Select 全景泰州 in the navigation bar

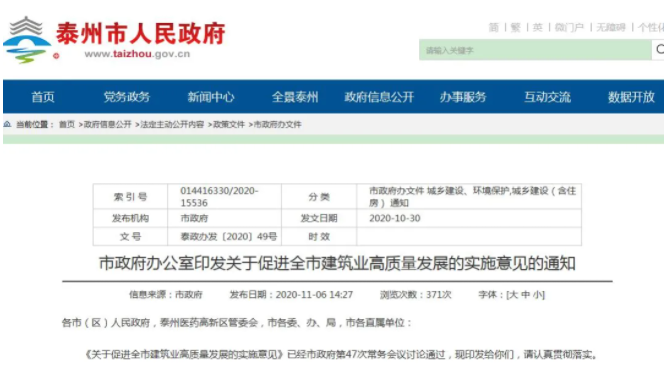click(x=295, y=97)
